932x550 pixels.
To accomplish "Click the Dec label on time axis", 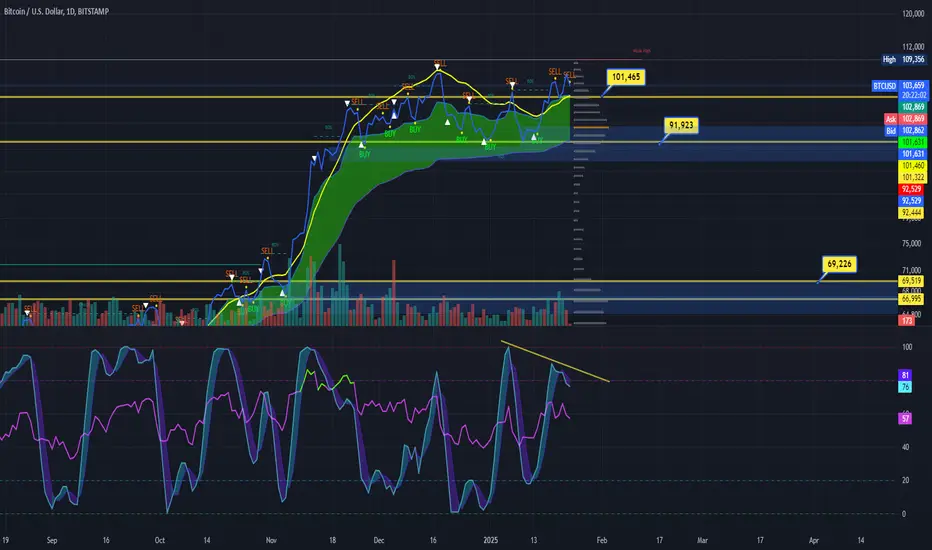I will tap(379, 540).
